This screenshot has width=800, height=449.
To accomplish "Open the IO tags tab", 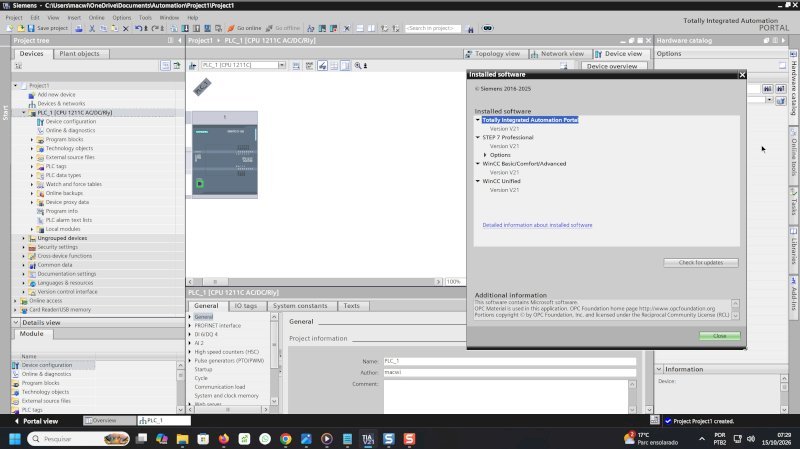I will pyautogui.click(x=245, y=306).
